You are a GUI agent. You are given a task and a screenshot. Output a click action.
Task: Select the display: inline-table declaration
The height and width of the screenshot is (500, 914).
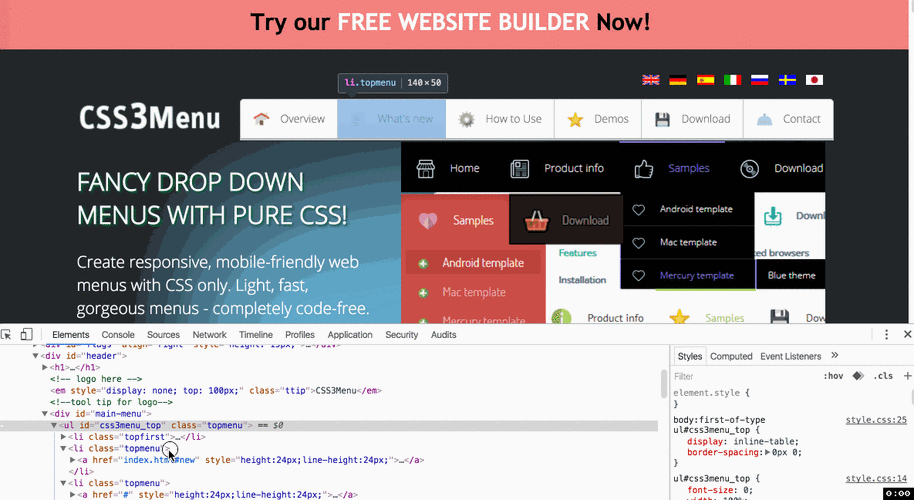point(743,441)
